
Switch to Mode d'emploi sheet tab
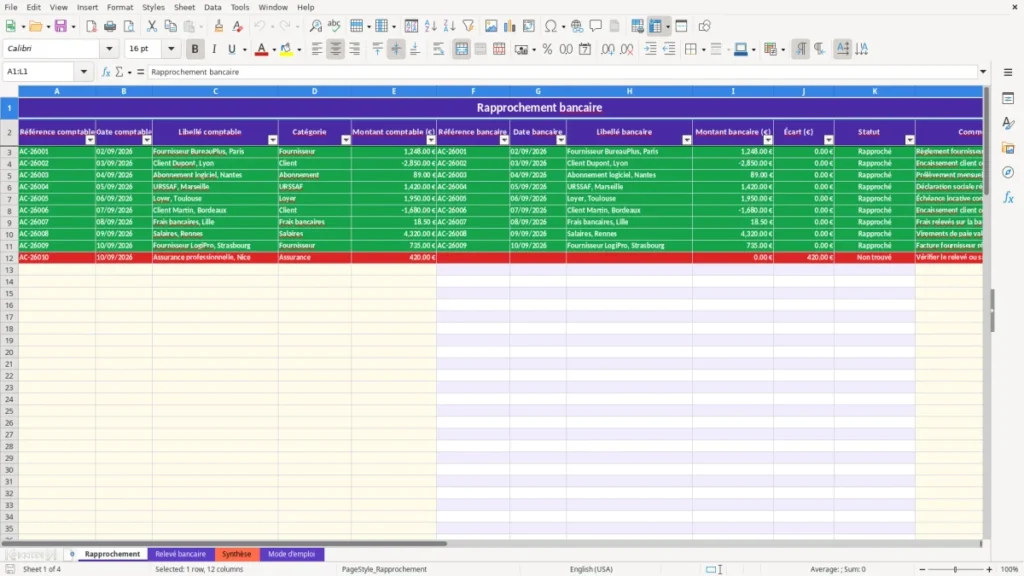pos(291,554)
